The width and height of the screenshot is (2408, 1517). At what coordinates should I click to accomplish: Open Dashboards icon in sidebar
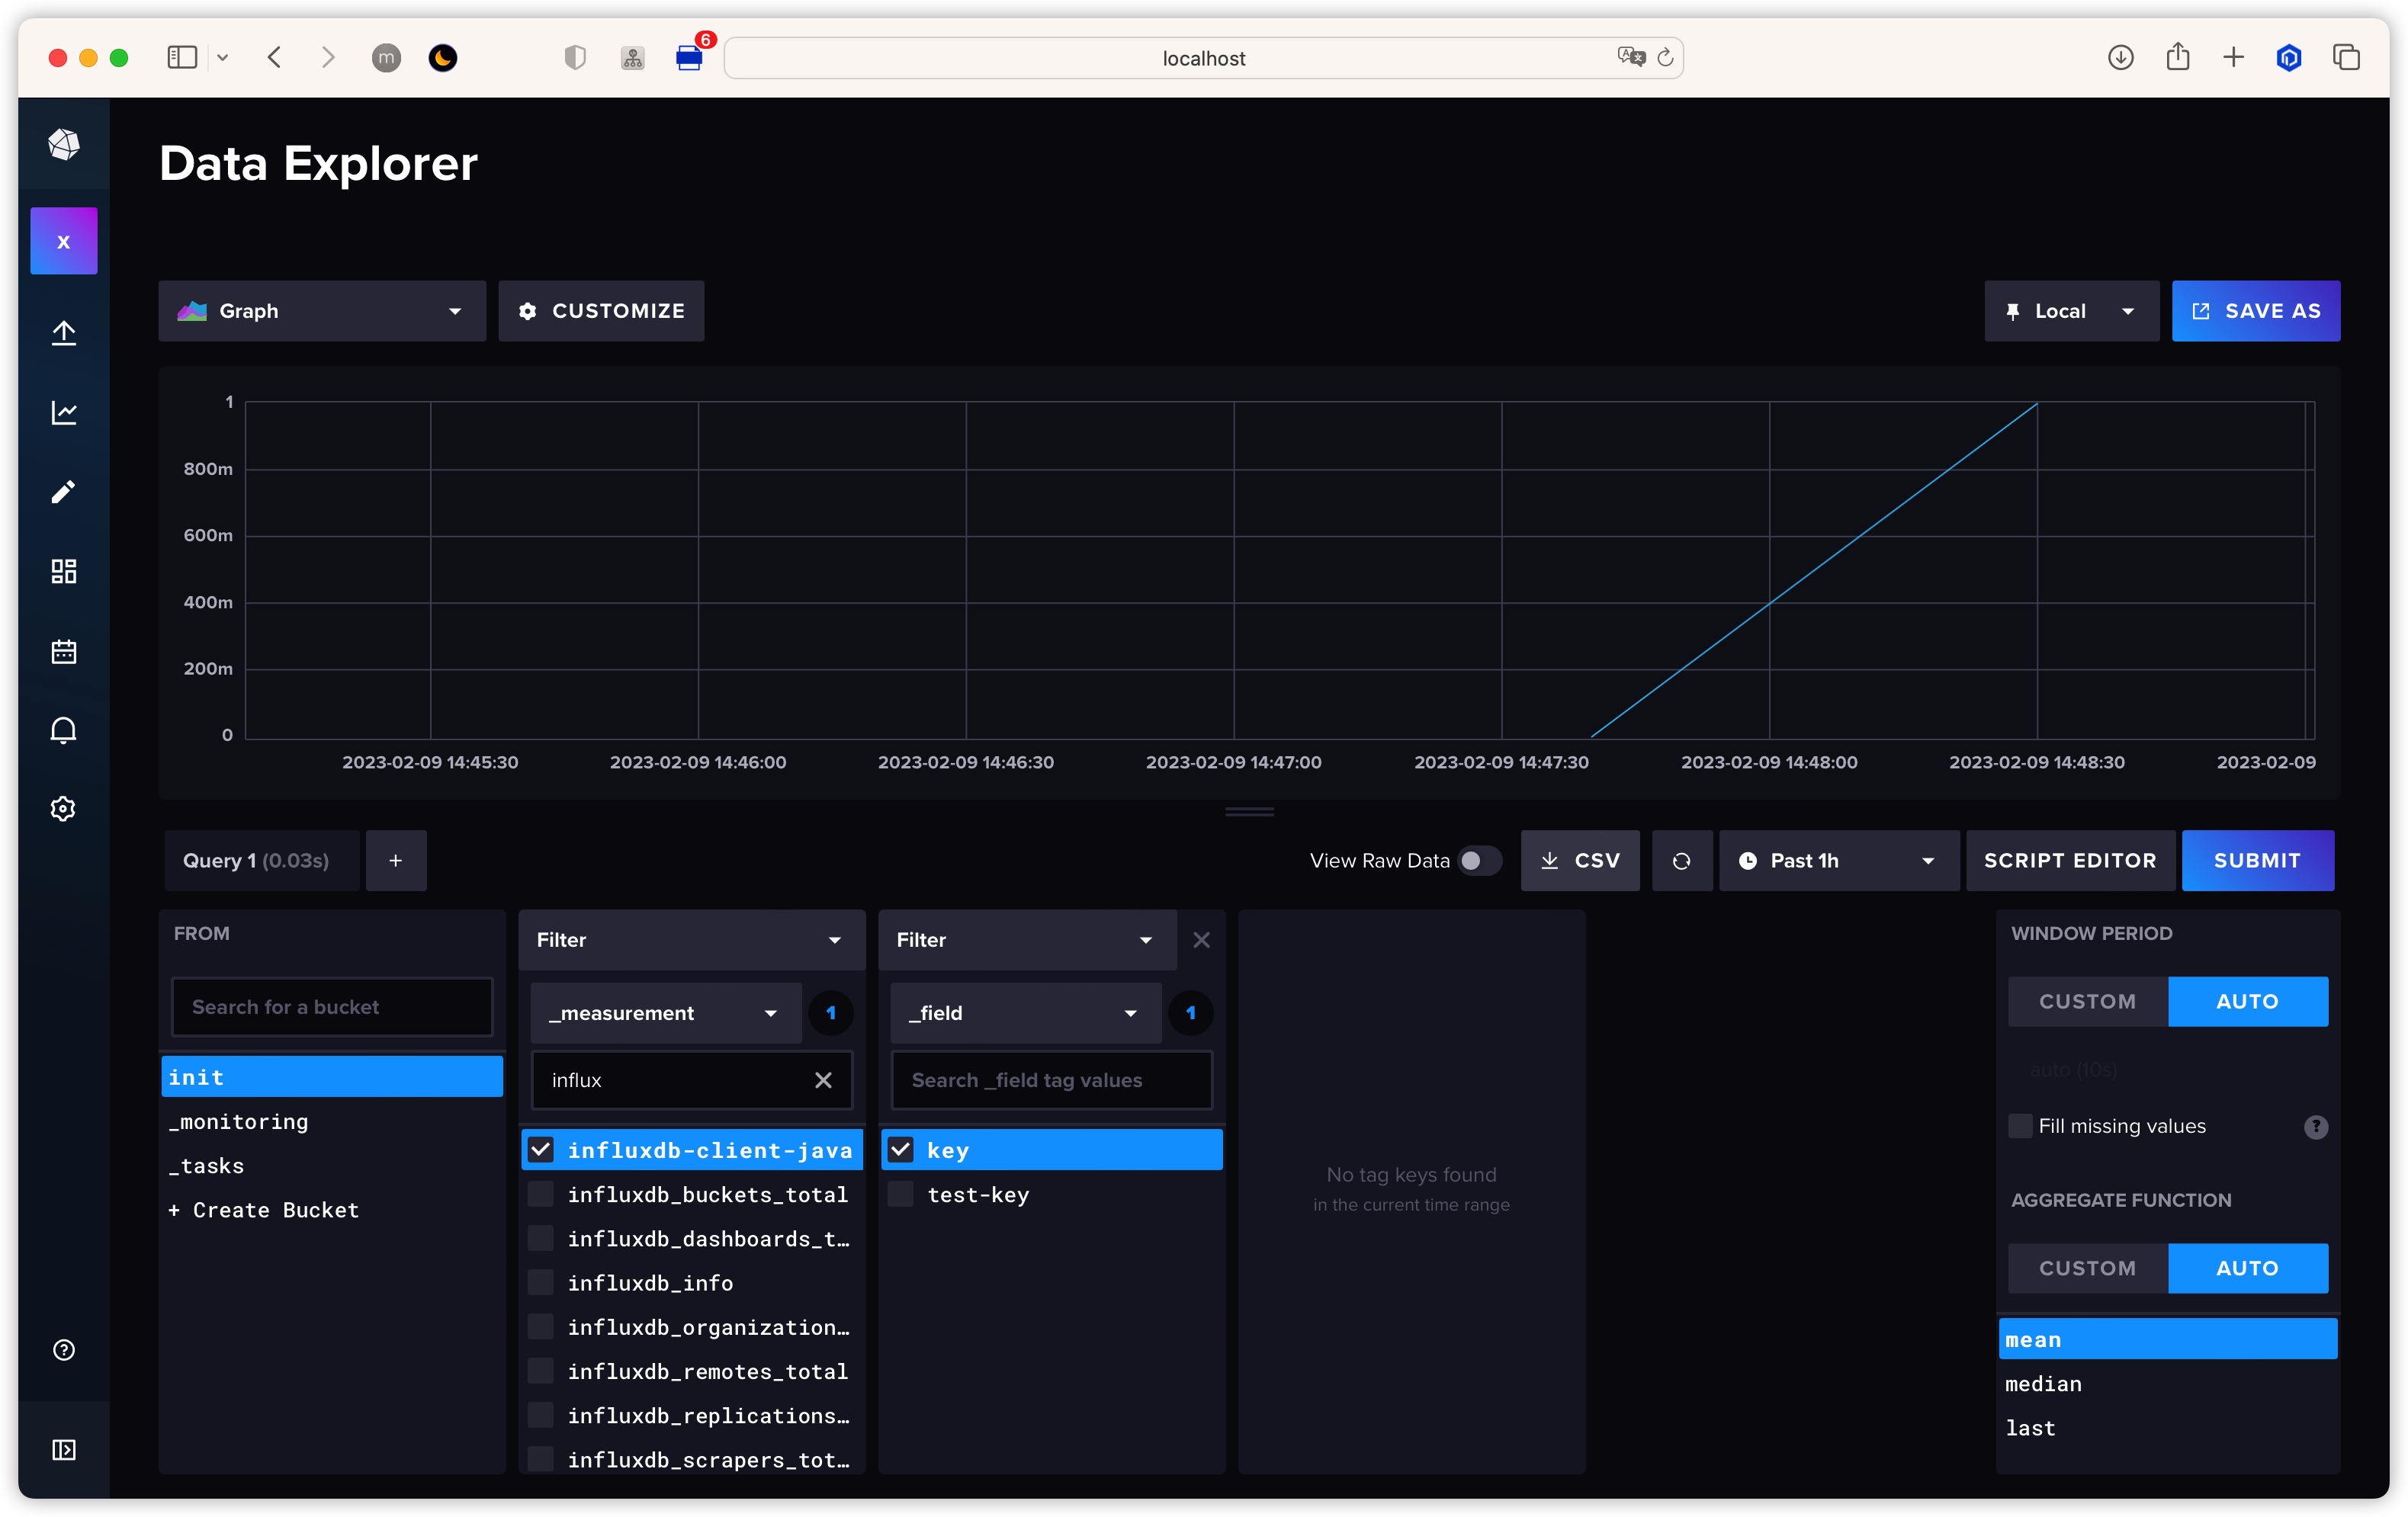point(64,571)
